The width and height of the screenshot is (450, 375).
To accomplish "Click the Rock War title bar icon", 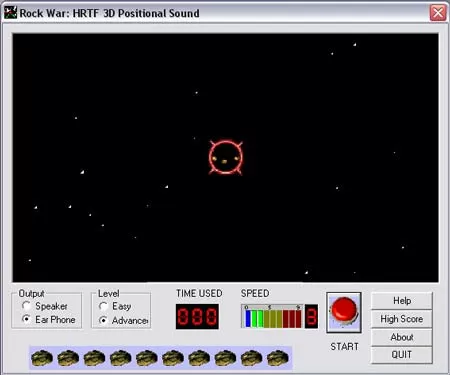I will (10, 13).
